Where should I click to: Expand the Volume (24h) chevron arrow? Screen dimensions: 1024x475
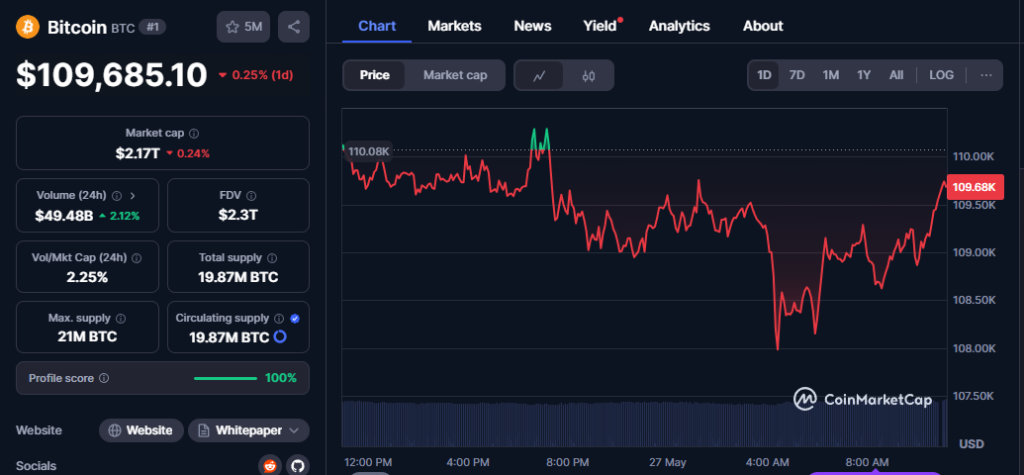click(x=133, y=195)
